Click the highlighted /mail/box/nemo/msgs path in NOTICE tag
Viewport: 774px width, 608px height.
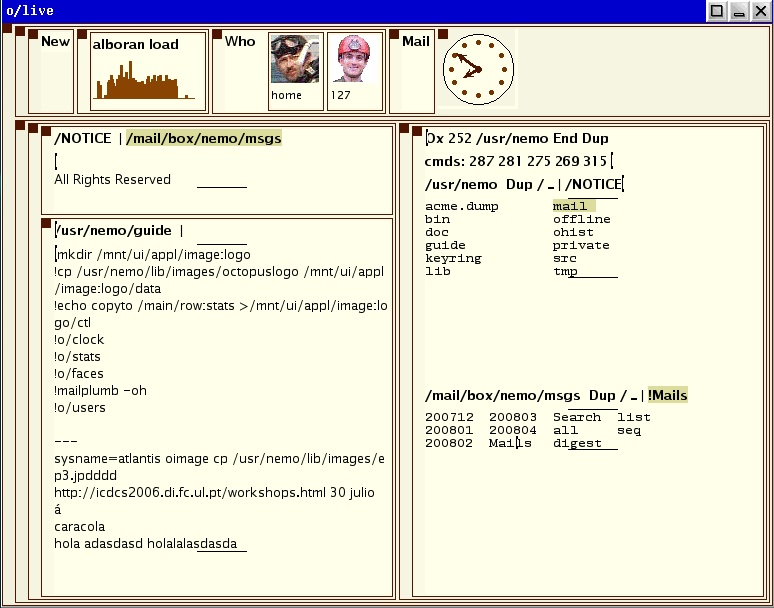[x=204, y=139]
